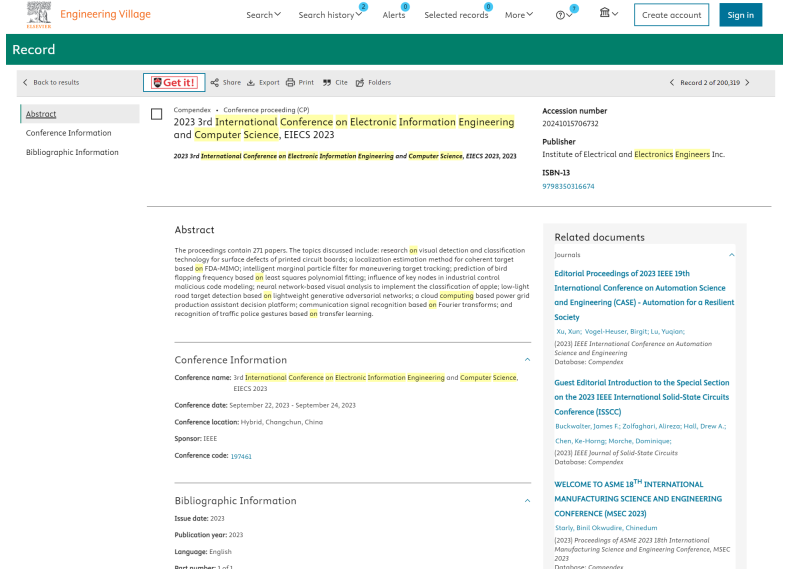
Task: Click the Engineering Village home link
Action: [105, 14]
